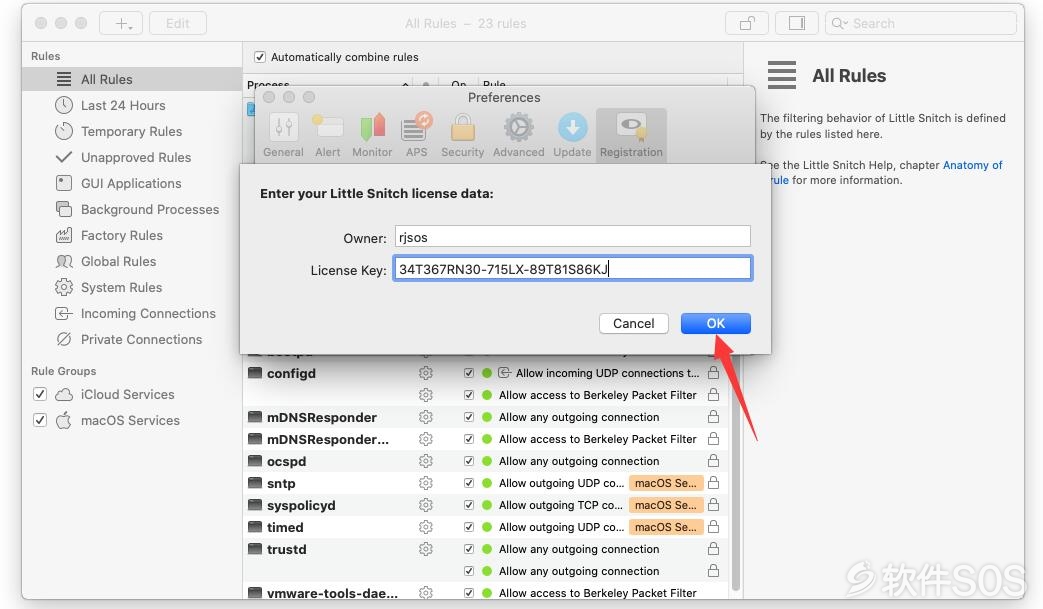
Task: Click the timed gear settings icon
Action: coord(426,527)
